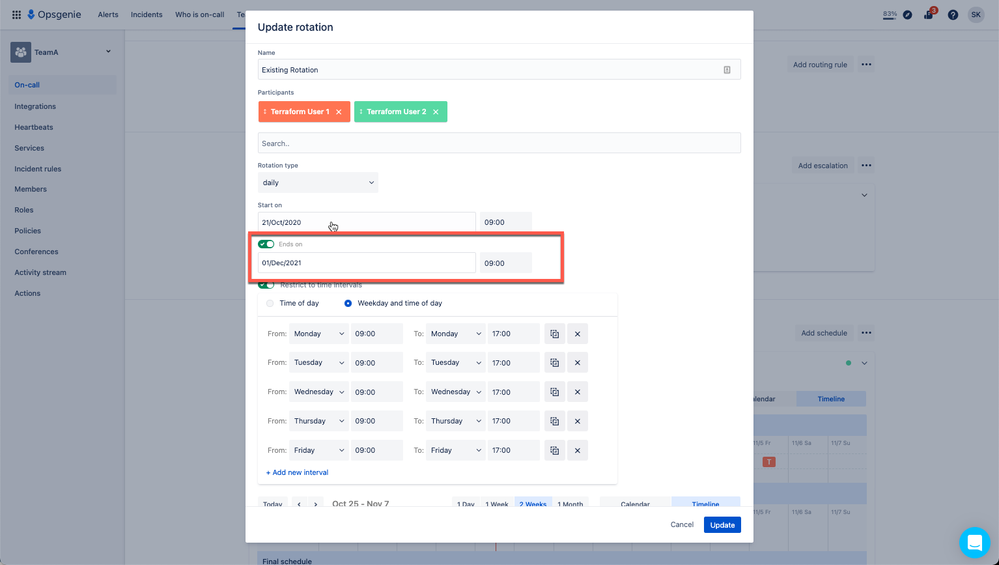Screen dimensions: 999x565
Task: Copy the Tuesday interval row
Action: click(554, 363)
